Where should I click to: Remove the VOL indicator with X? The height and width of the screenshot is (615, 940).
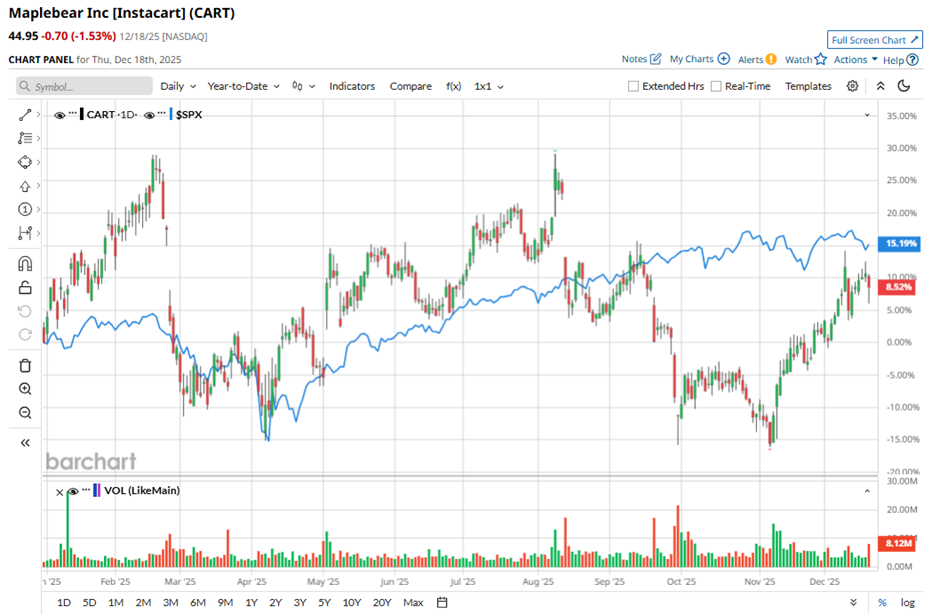point(59,492)
